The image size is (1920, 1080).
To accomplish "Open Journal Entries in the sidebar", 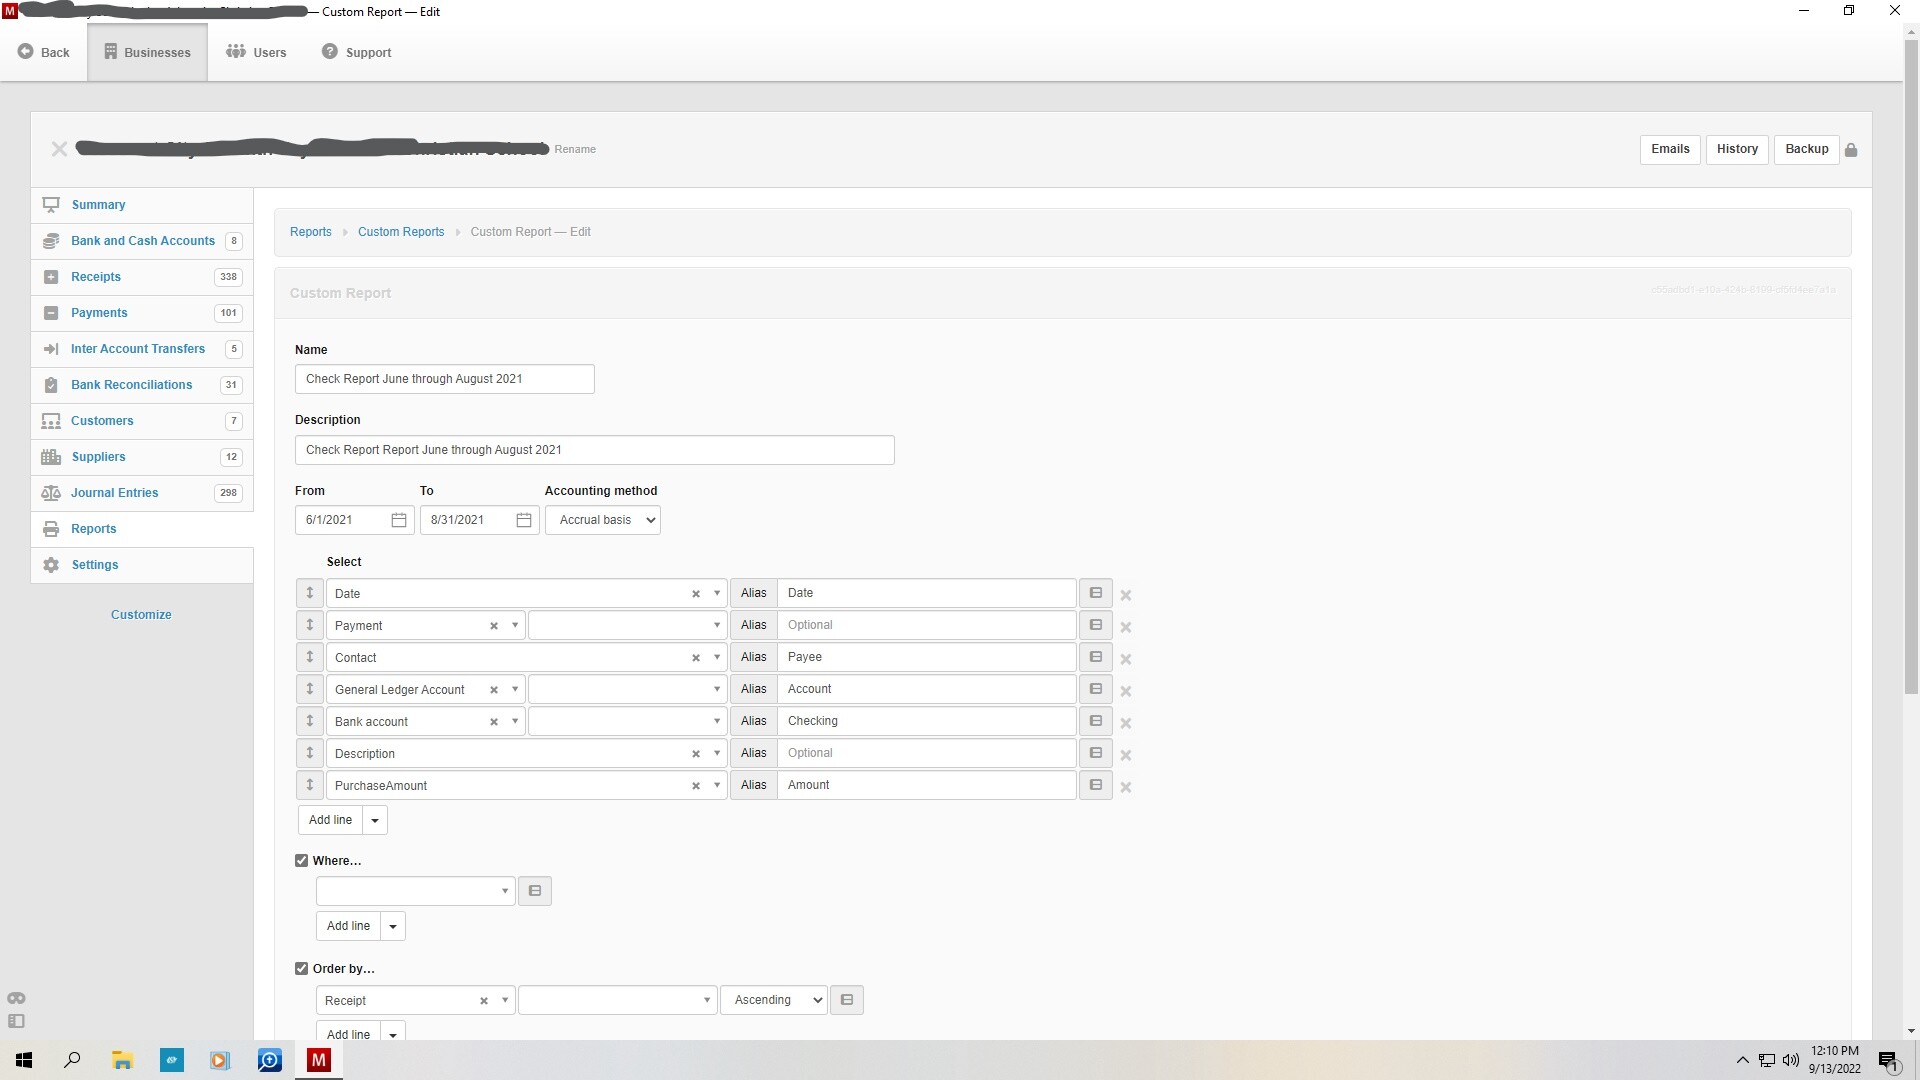I will [114, 493].
